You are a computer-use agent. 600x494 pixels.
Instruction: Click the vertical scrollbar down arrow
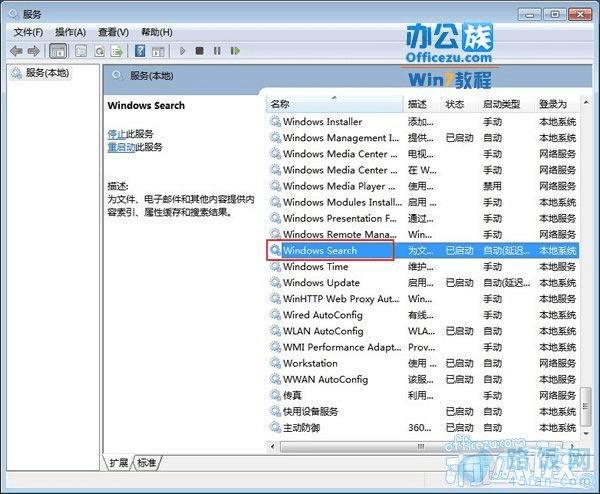coord(586,433)
